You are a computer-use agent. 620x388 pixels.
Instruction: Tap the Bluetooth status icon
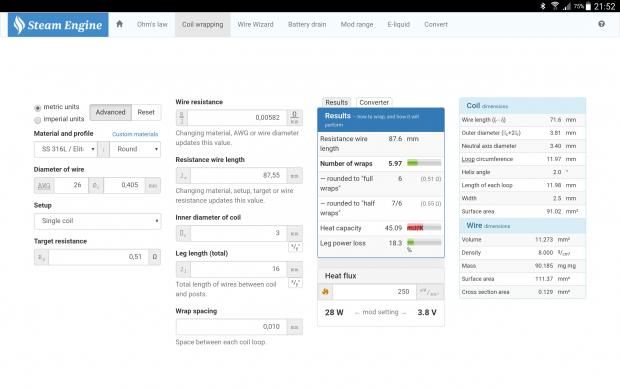point(542,6)
